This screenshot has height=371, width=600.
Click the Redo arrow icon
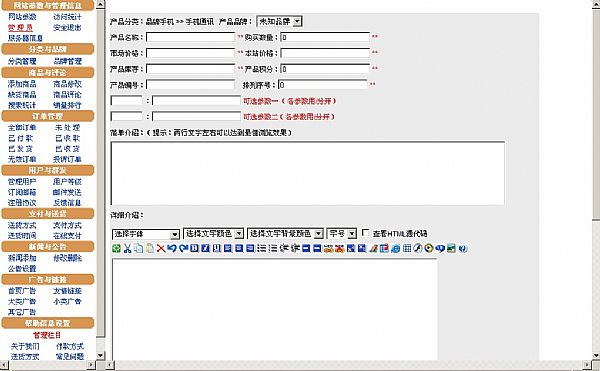click(x=183, y=248)
